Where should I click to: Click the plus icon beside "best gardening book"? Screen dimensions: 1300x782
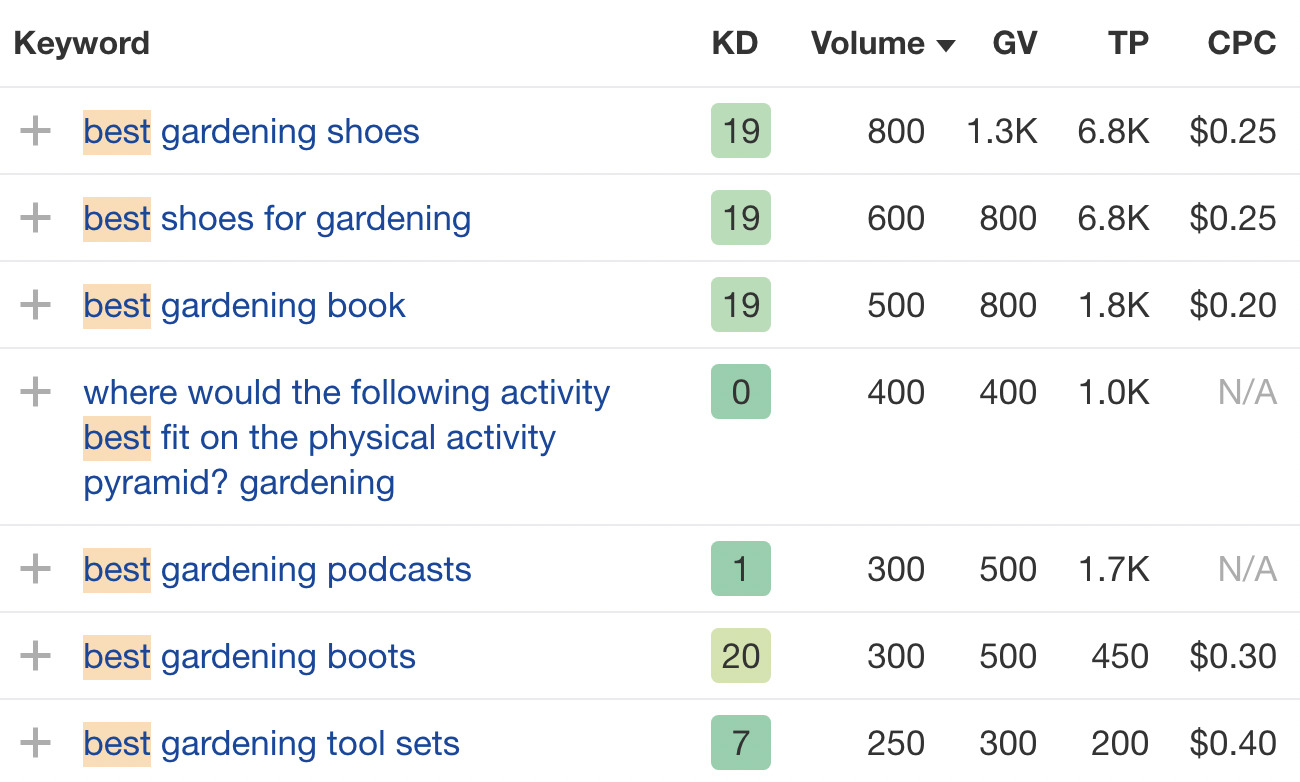click(x=36, y=305)
